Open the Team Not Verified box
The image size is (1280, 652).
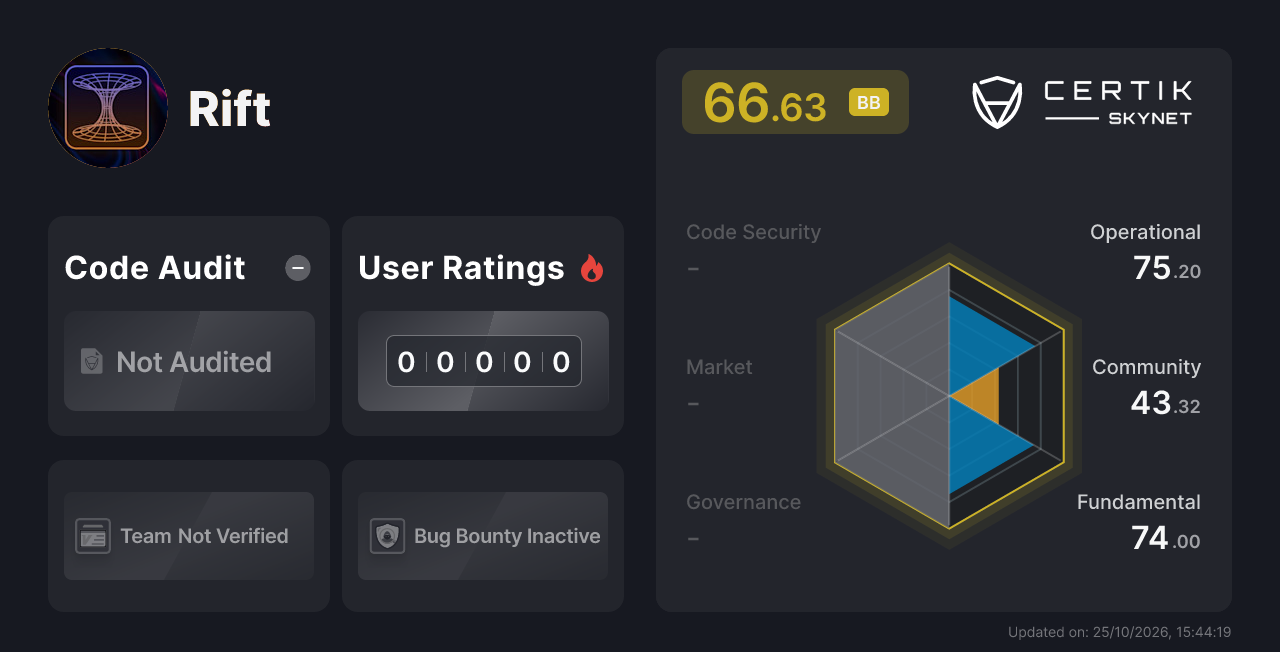pyautogui.click(x=189, y=536)
